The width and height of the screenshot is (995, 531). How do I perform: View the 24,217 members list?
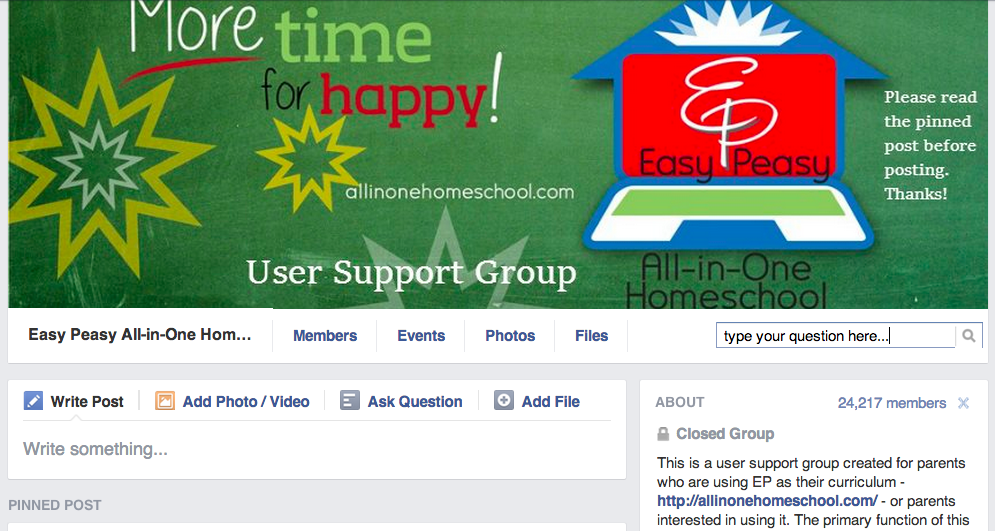pyautogui.click(x=892, y=403)
